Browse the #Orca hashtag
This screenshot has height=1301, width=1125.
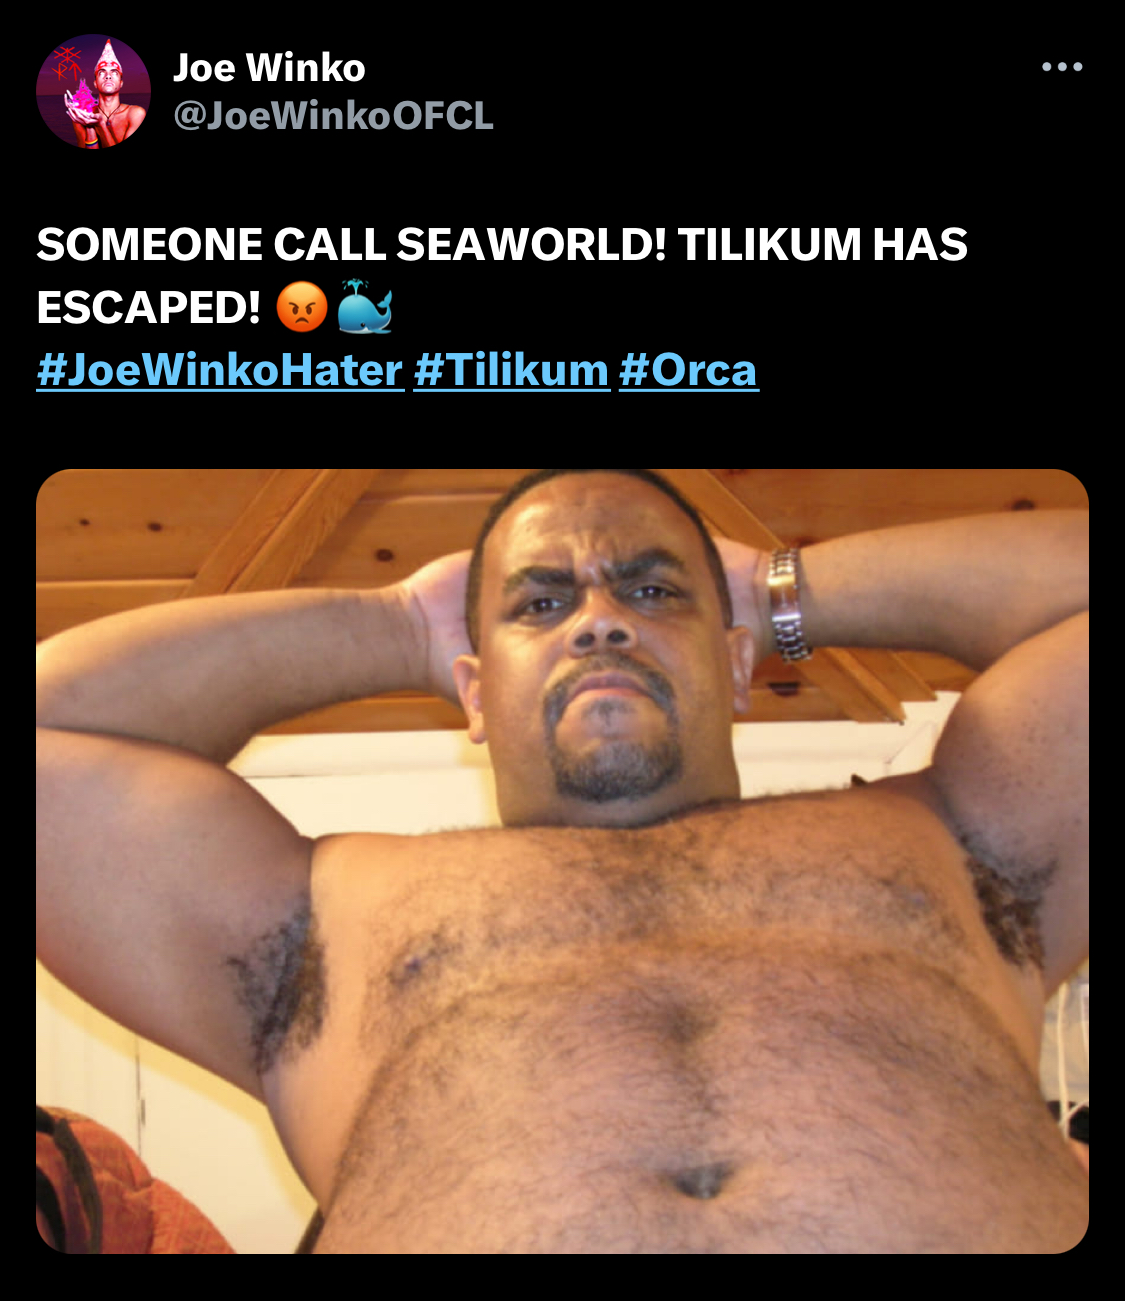[x=689, y=370]
